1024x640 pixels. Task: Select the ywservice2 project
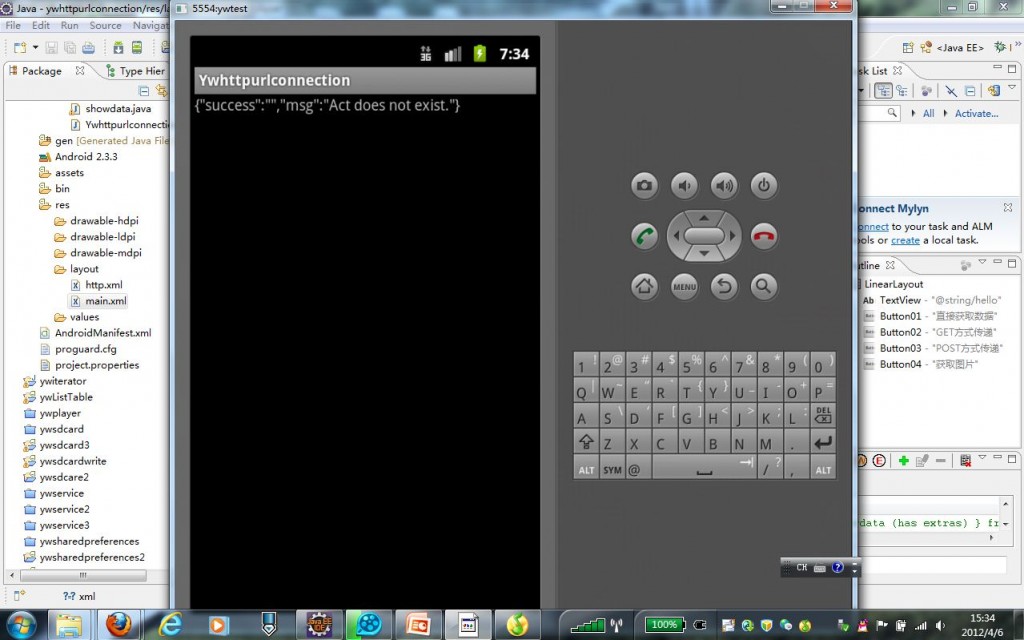57,509
